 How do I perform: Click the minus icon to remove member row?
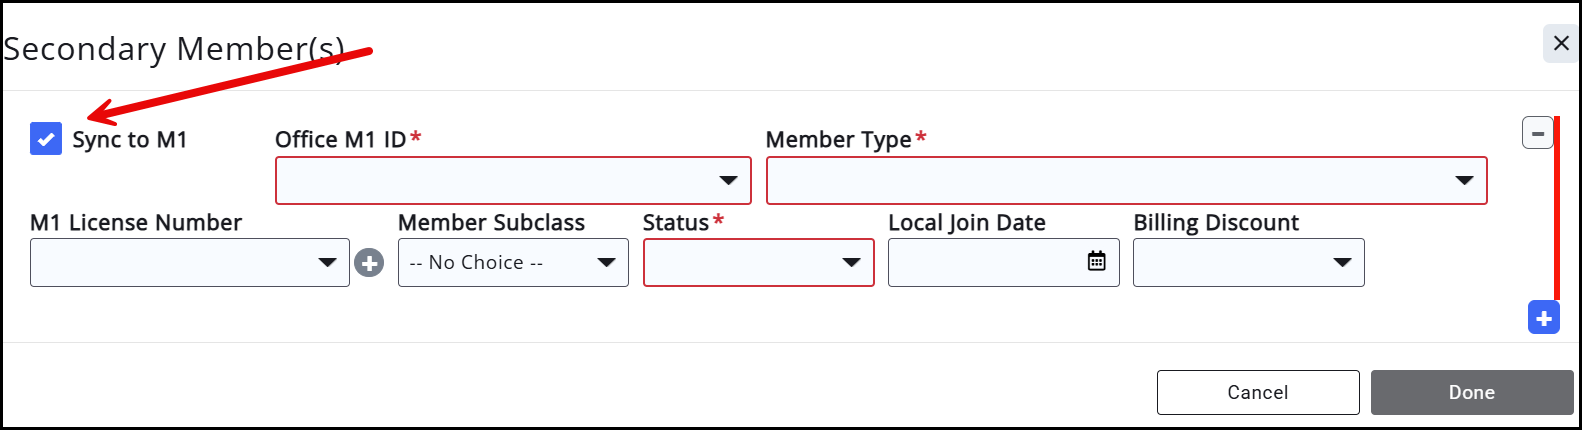1537,133
